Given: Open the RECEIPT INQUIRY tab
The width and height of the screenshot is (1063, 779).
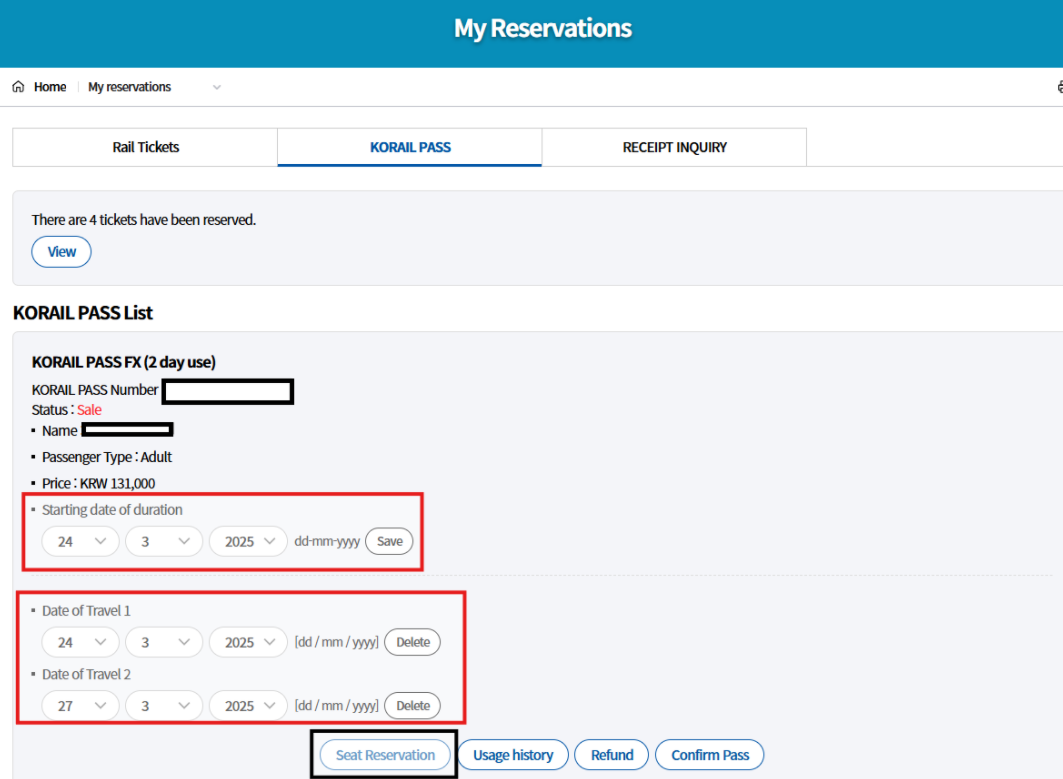Looking at the screenshot, I should click(674, 147).
